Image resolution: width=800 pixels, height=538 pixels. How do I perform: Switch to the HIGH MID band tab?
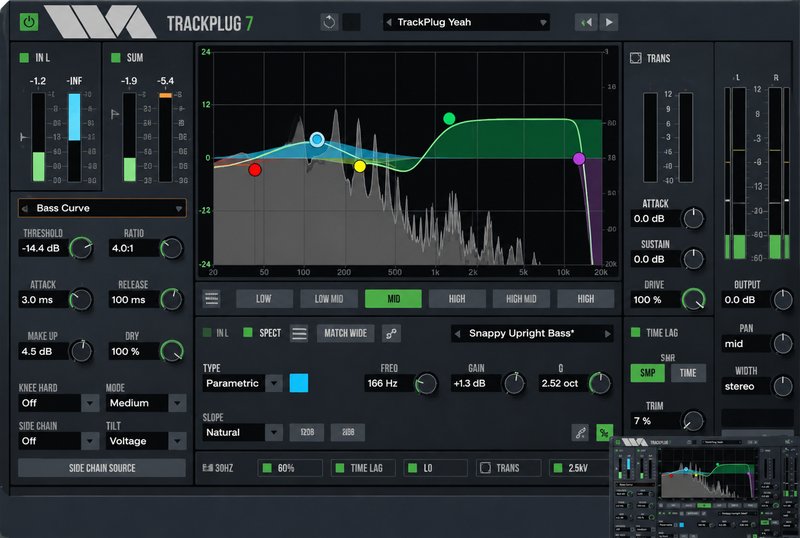(521, 299)
